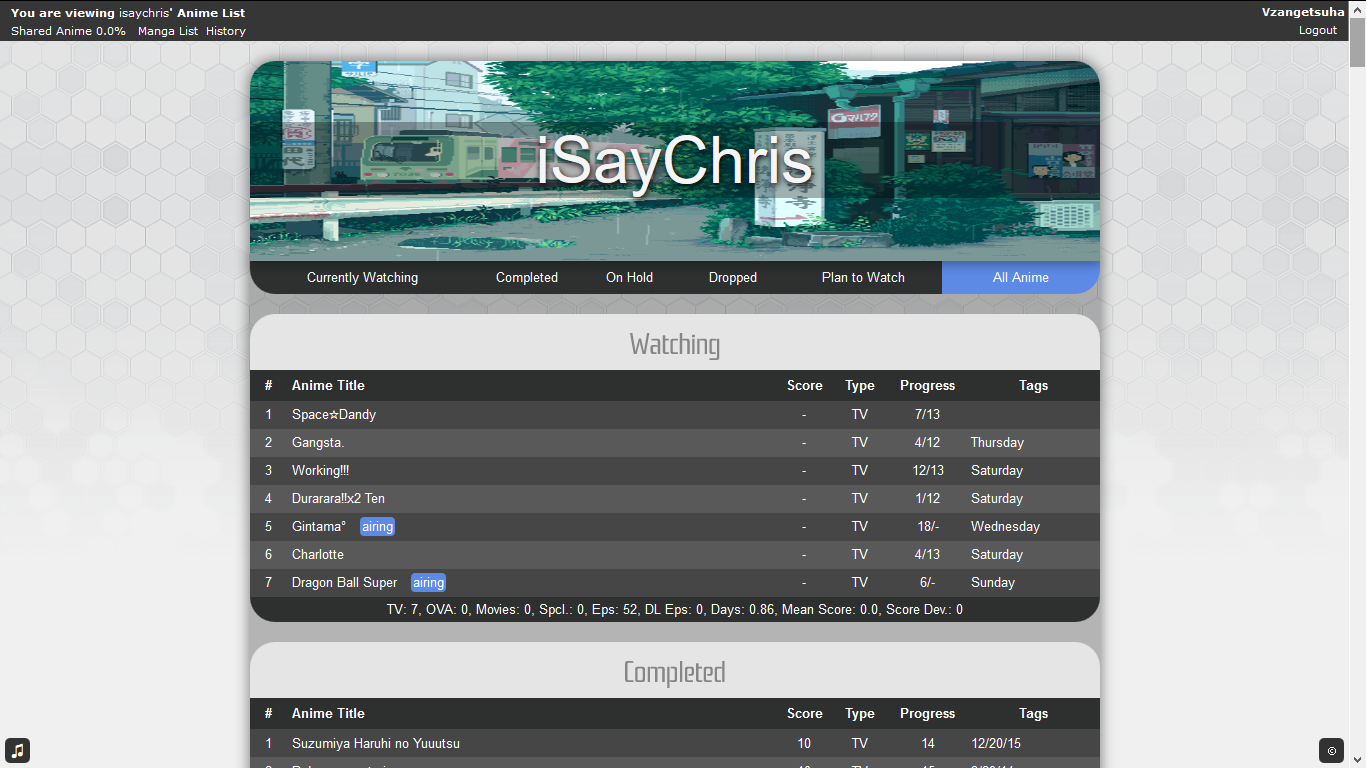Click the airing badge beside Dragon Ball Super
Viewport: 1366px width, 768px height.
click(428, 582)
